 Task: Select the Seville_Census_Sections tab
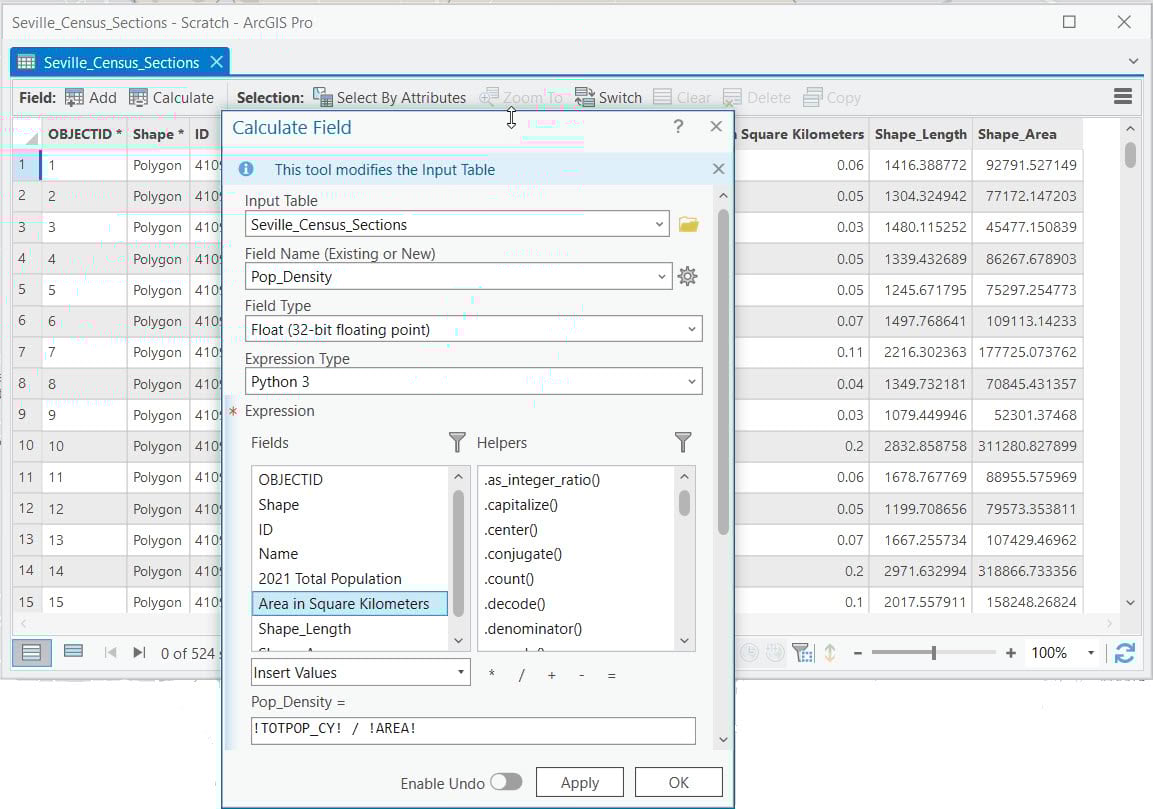pyautogui.click(x=110, y=60)
